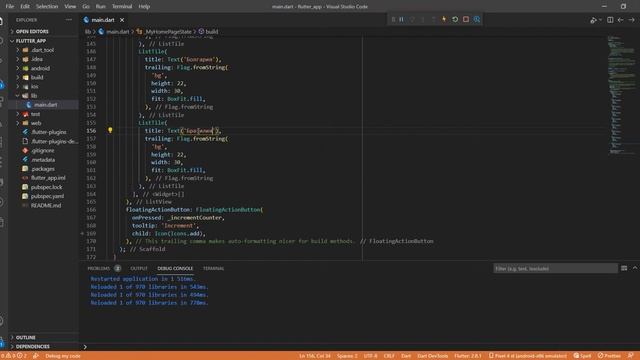Image resolution: width=640 pixels, height=360 pixels.
Task: Open the run or debug dropdown icon
Action: pyautogui.click(x=596, y=20)
